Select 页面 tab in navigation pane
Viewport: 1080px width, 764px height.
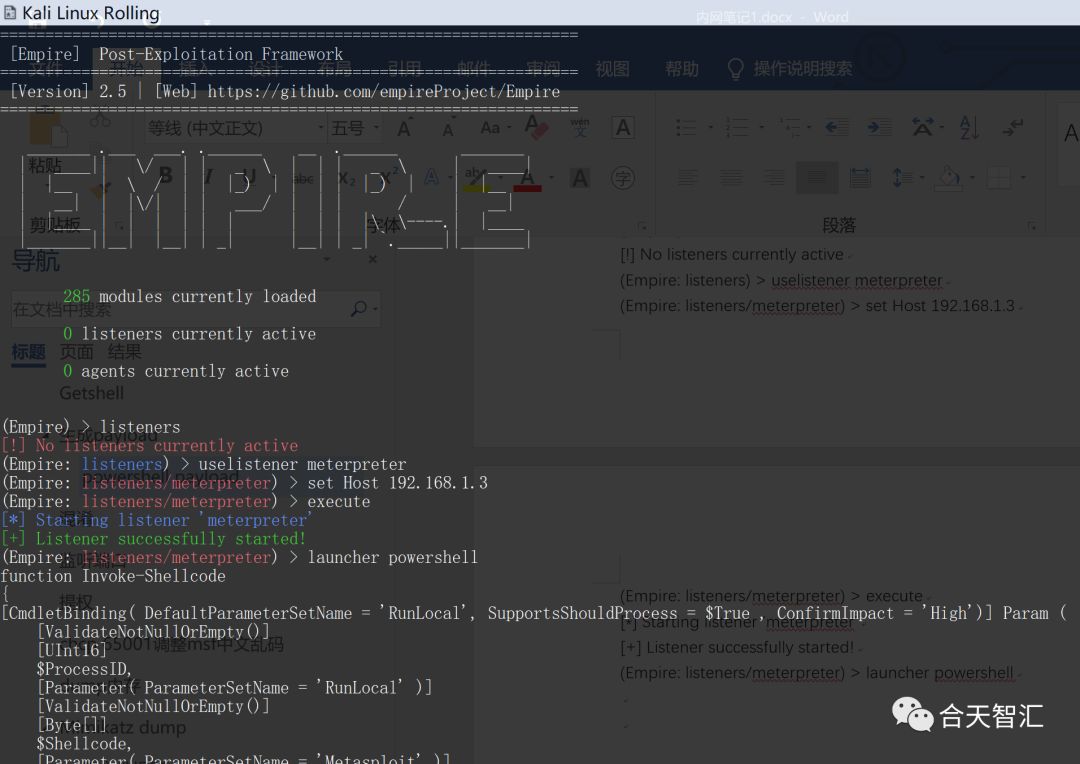(x=76, y=352)
